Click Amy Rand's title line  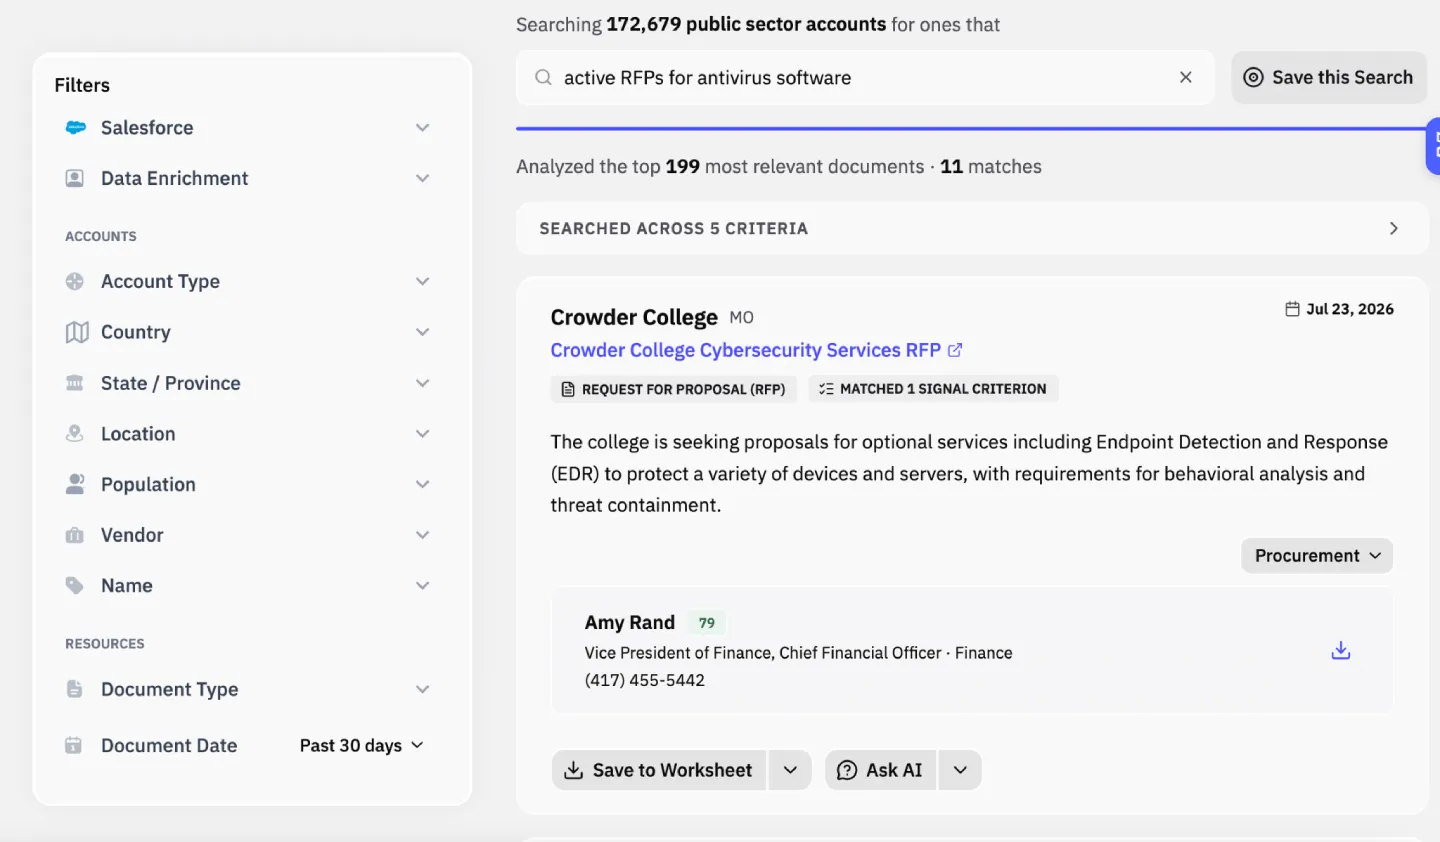coord(799,653)
